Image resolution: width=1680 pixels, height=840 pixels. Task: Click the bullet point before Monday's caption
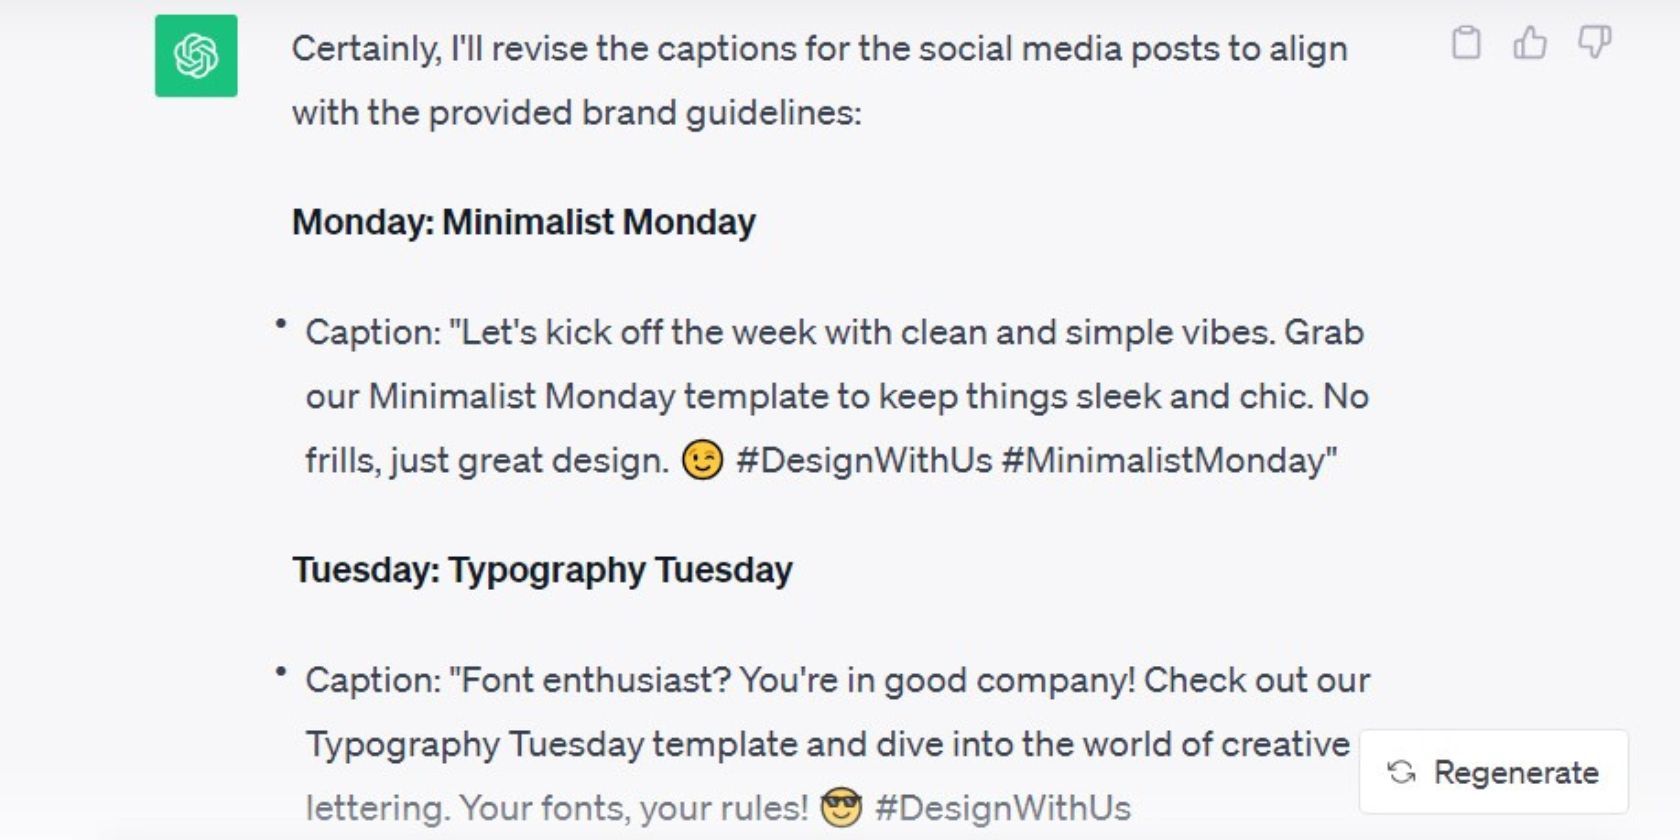click(x=281, y=324)
